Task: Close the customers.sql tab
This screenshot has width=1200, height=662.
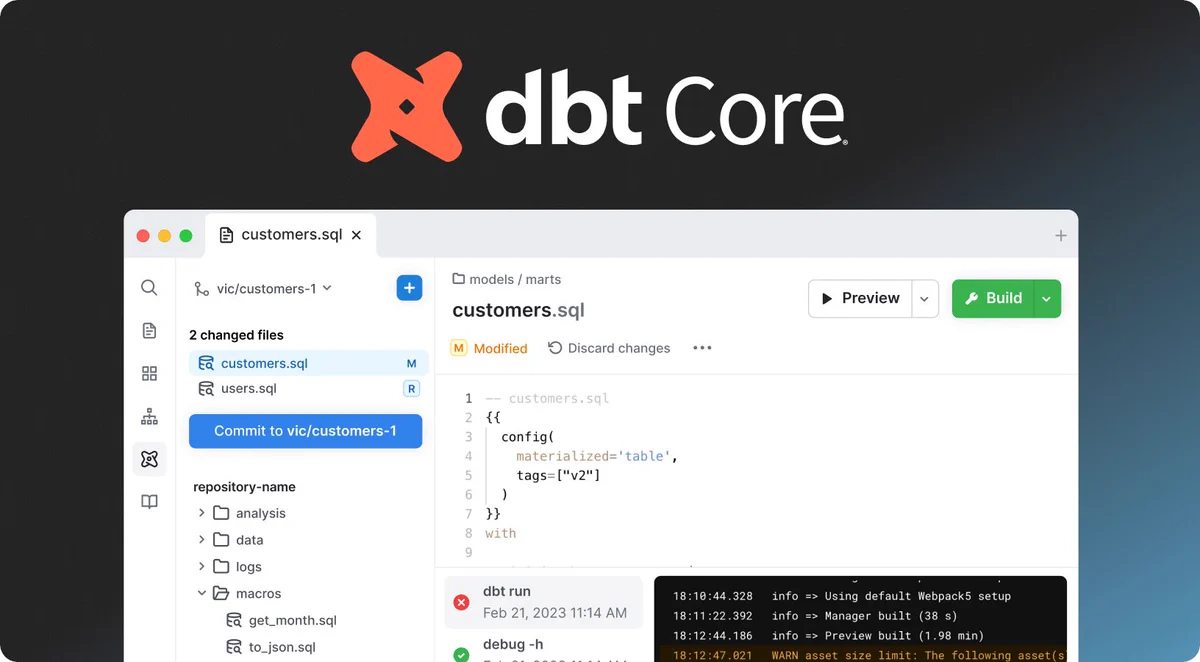Action: tap(357, 236)
